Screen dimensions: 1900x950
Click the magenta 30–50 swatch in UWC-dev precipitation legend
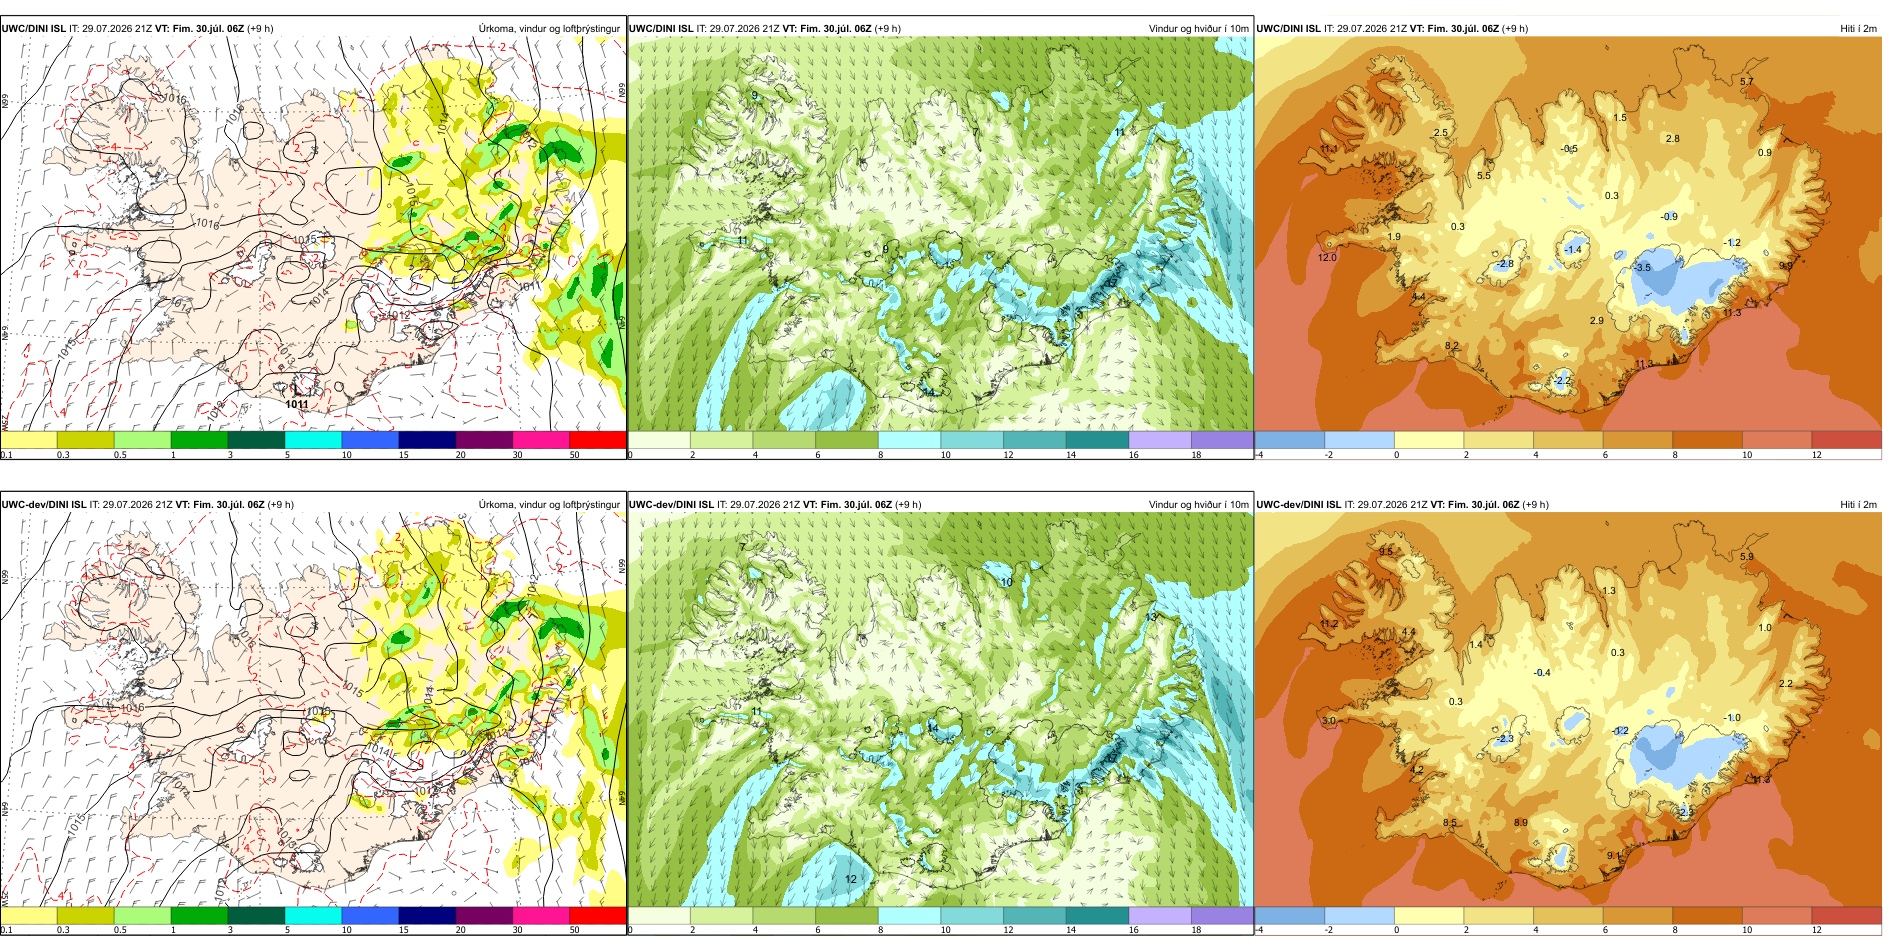click(x=541, y=916)
